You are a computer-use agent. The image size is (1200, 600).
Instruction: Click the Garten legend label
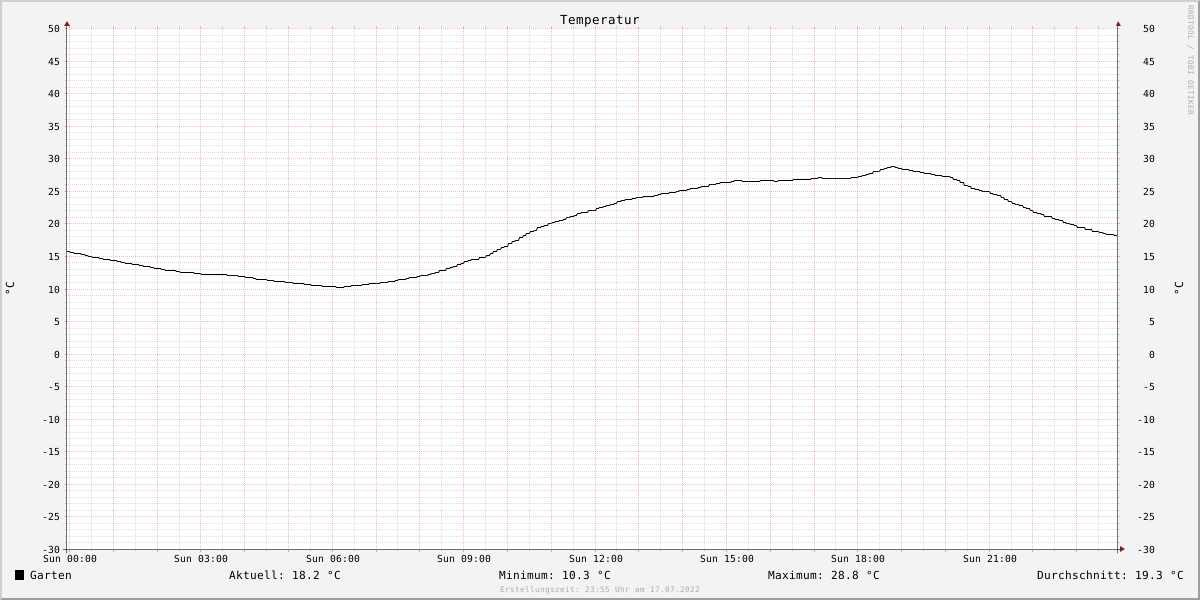tap(51, 575)
